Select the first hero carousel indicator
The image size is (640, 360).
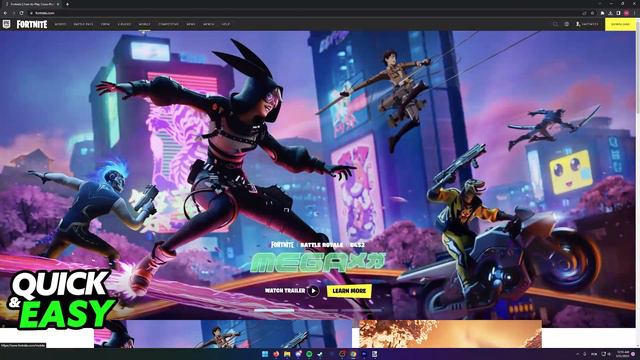274,311
